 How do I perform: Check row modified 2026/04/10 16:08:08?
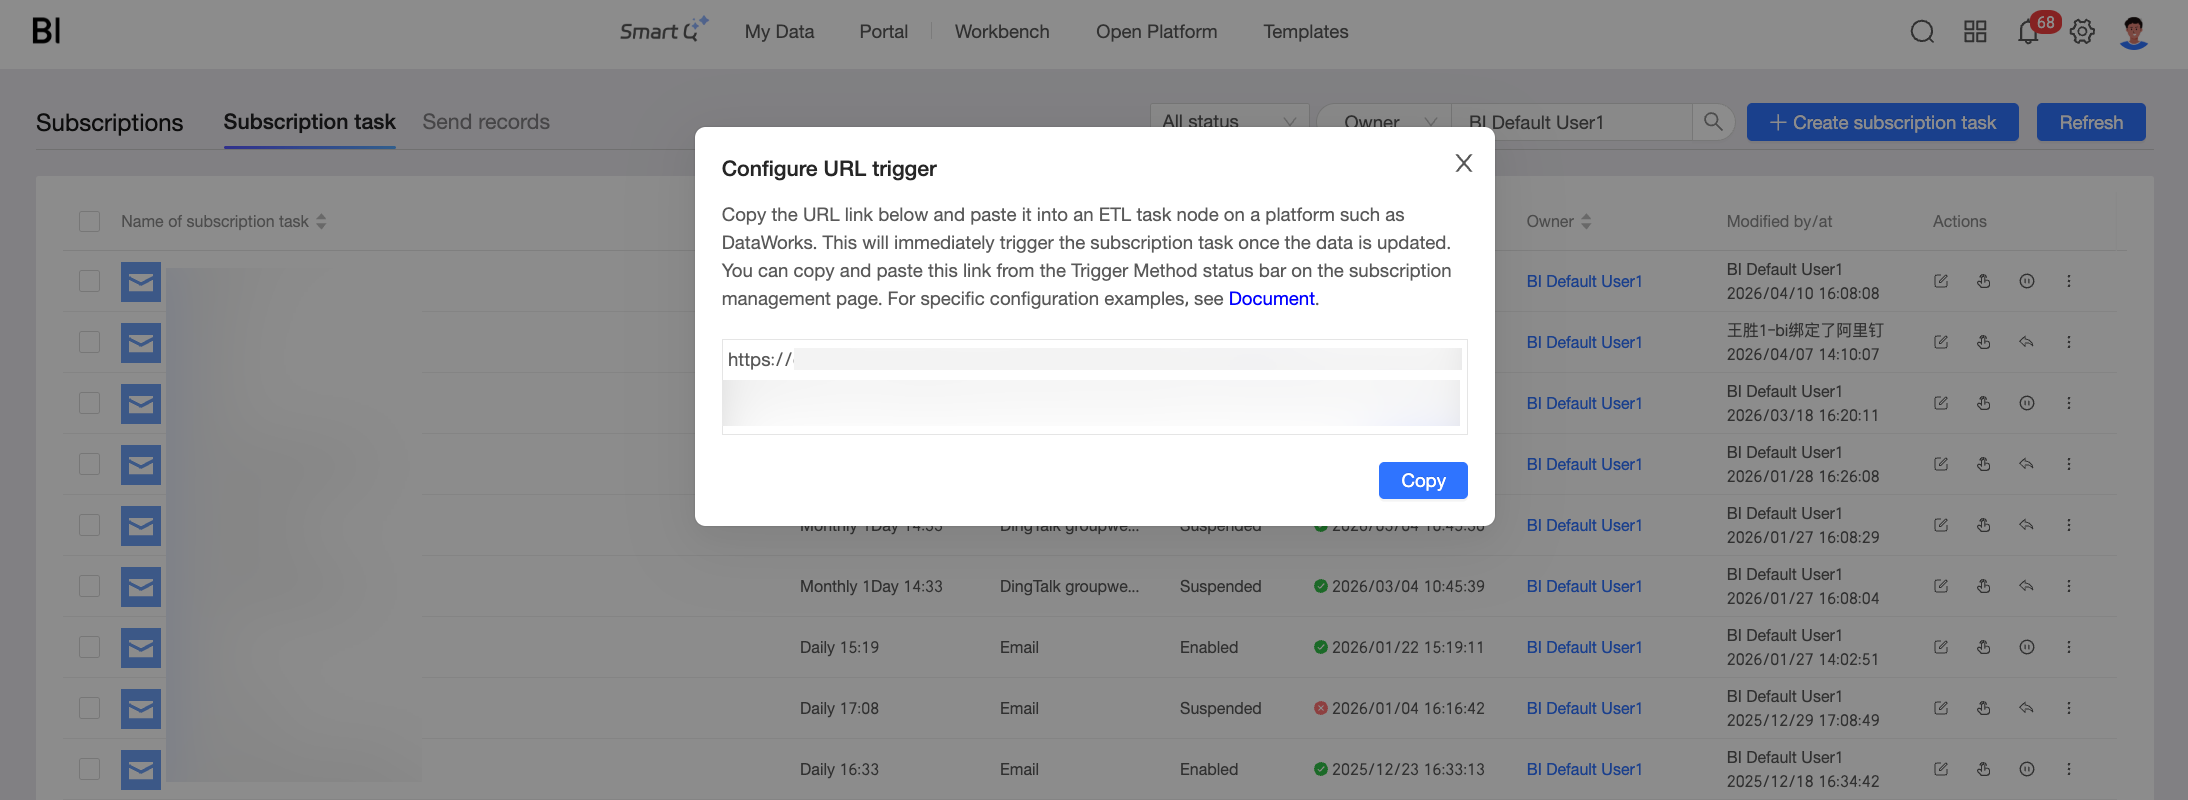[90, 281]
